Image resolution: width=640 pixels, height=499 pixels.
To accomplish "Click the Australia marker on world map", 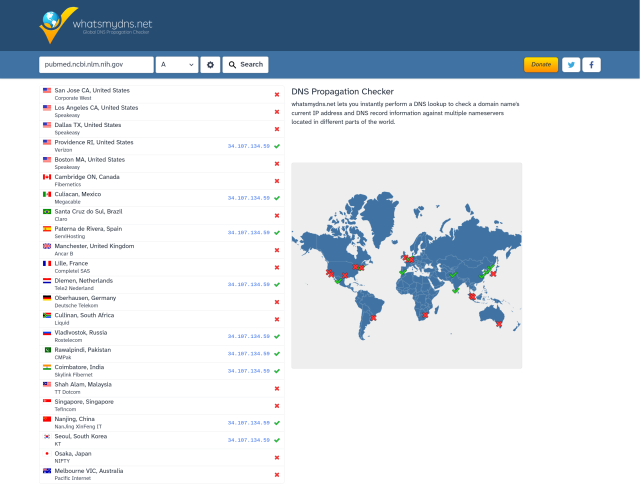I will point(499,323).
